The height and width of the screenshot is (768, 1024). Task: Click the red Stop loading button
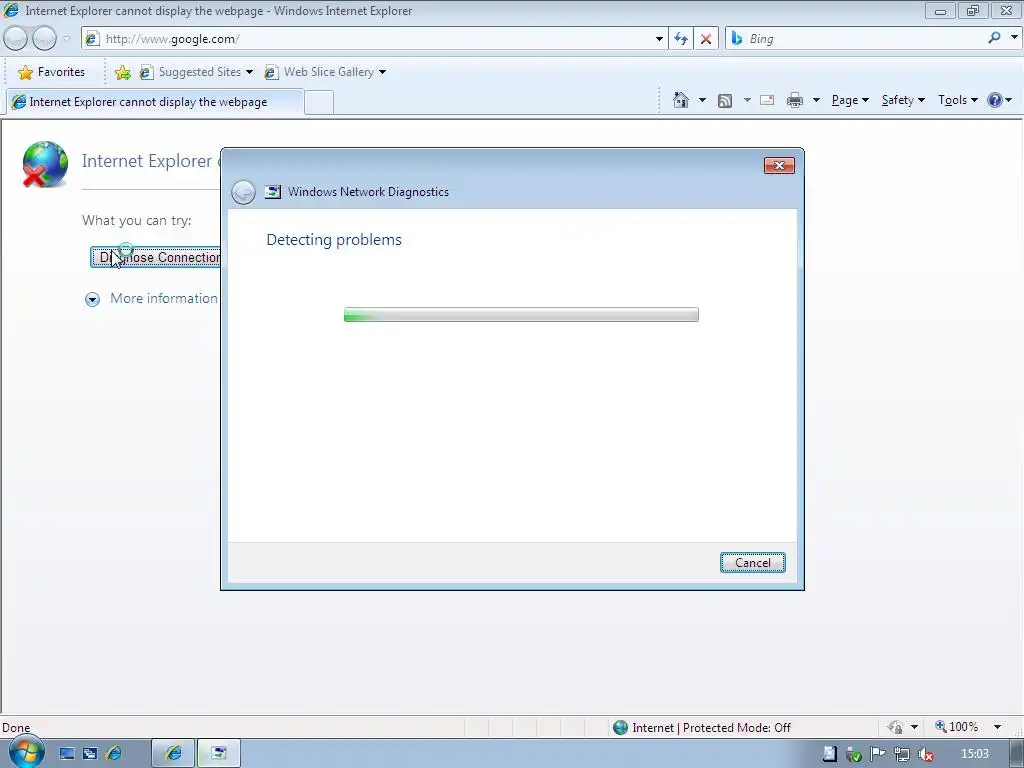[706, 39]
